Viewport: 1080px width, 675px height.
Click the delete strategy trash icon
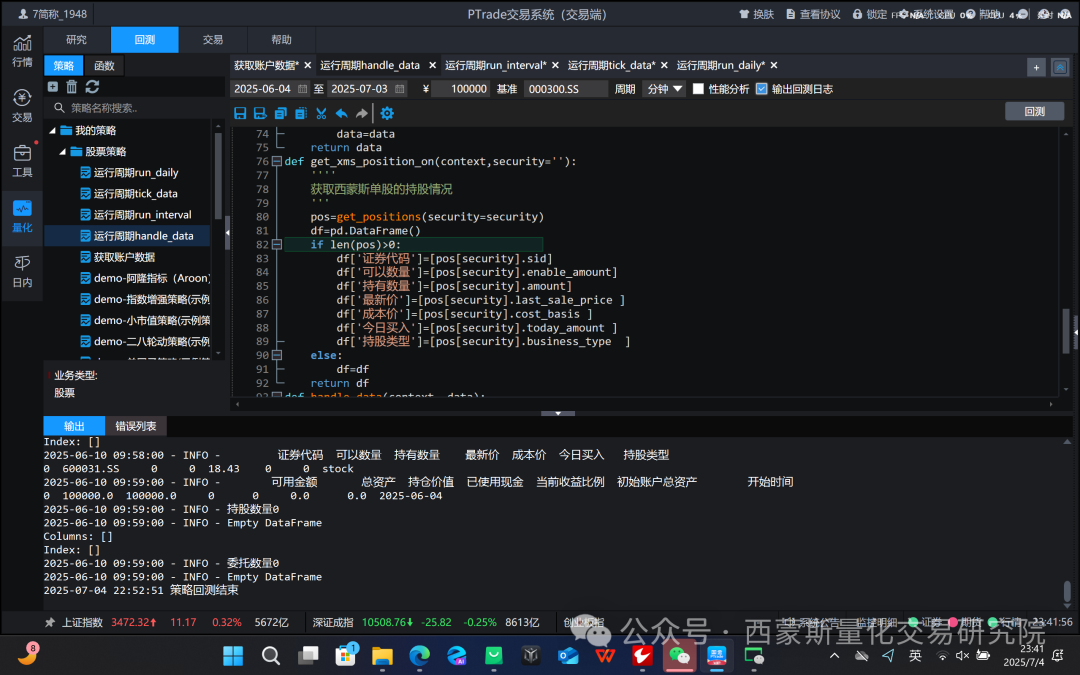72,87
